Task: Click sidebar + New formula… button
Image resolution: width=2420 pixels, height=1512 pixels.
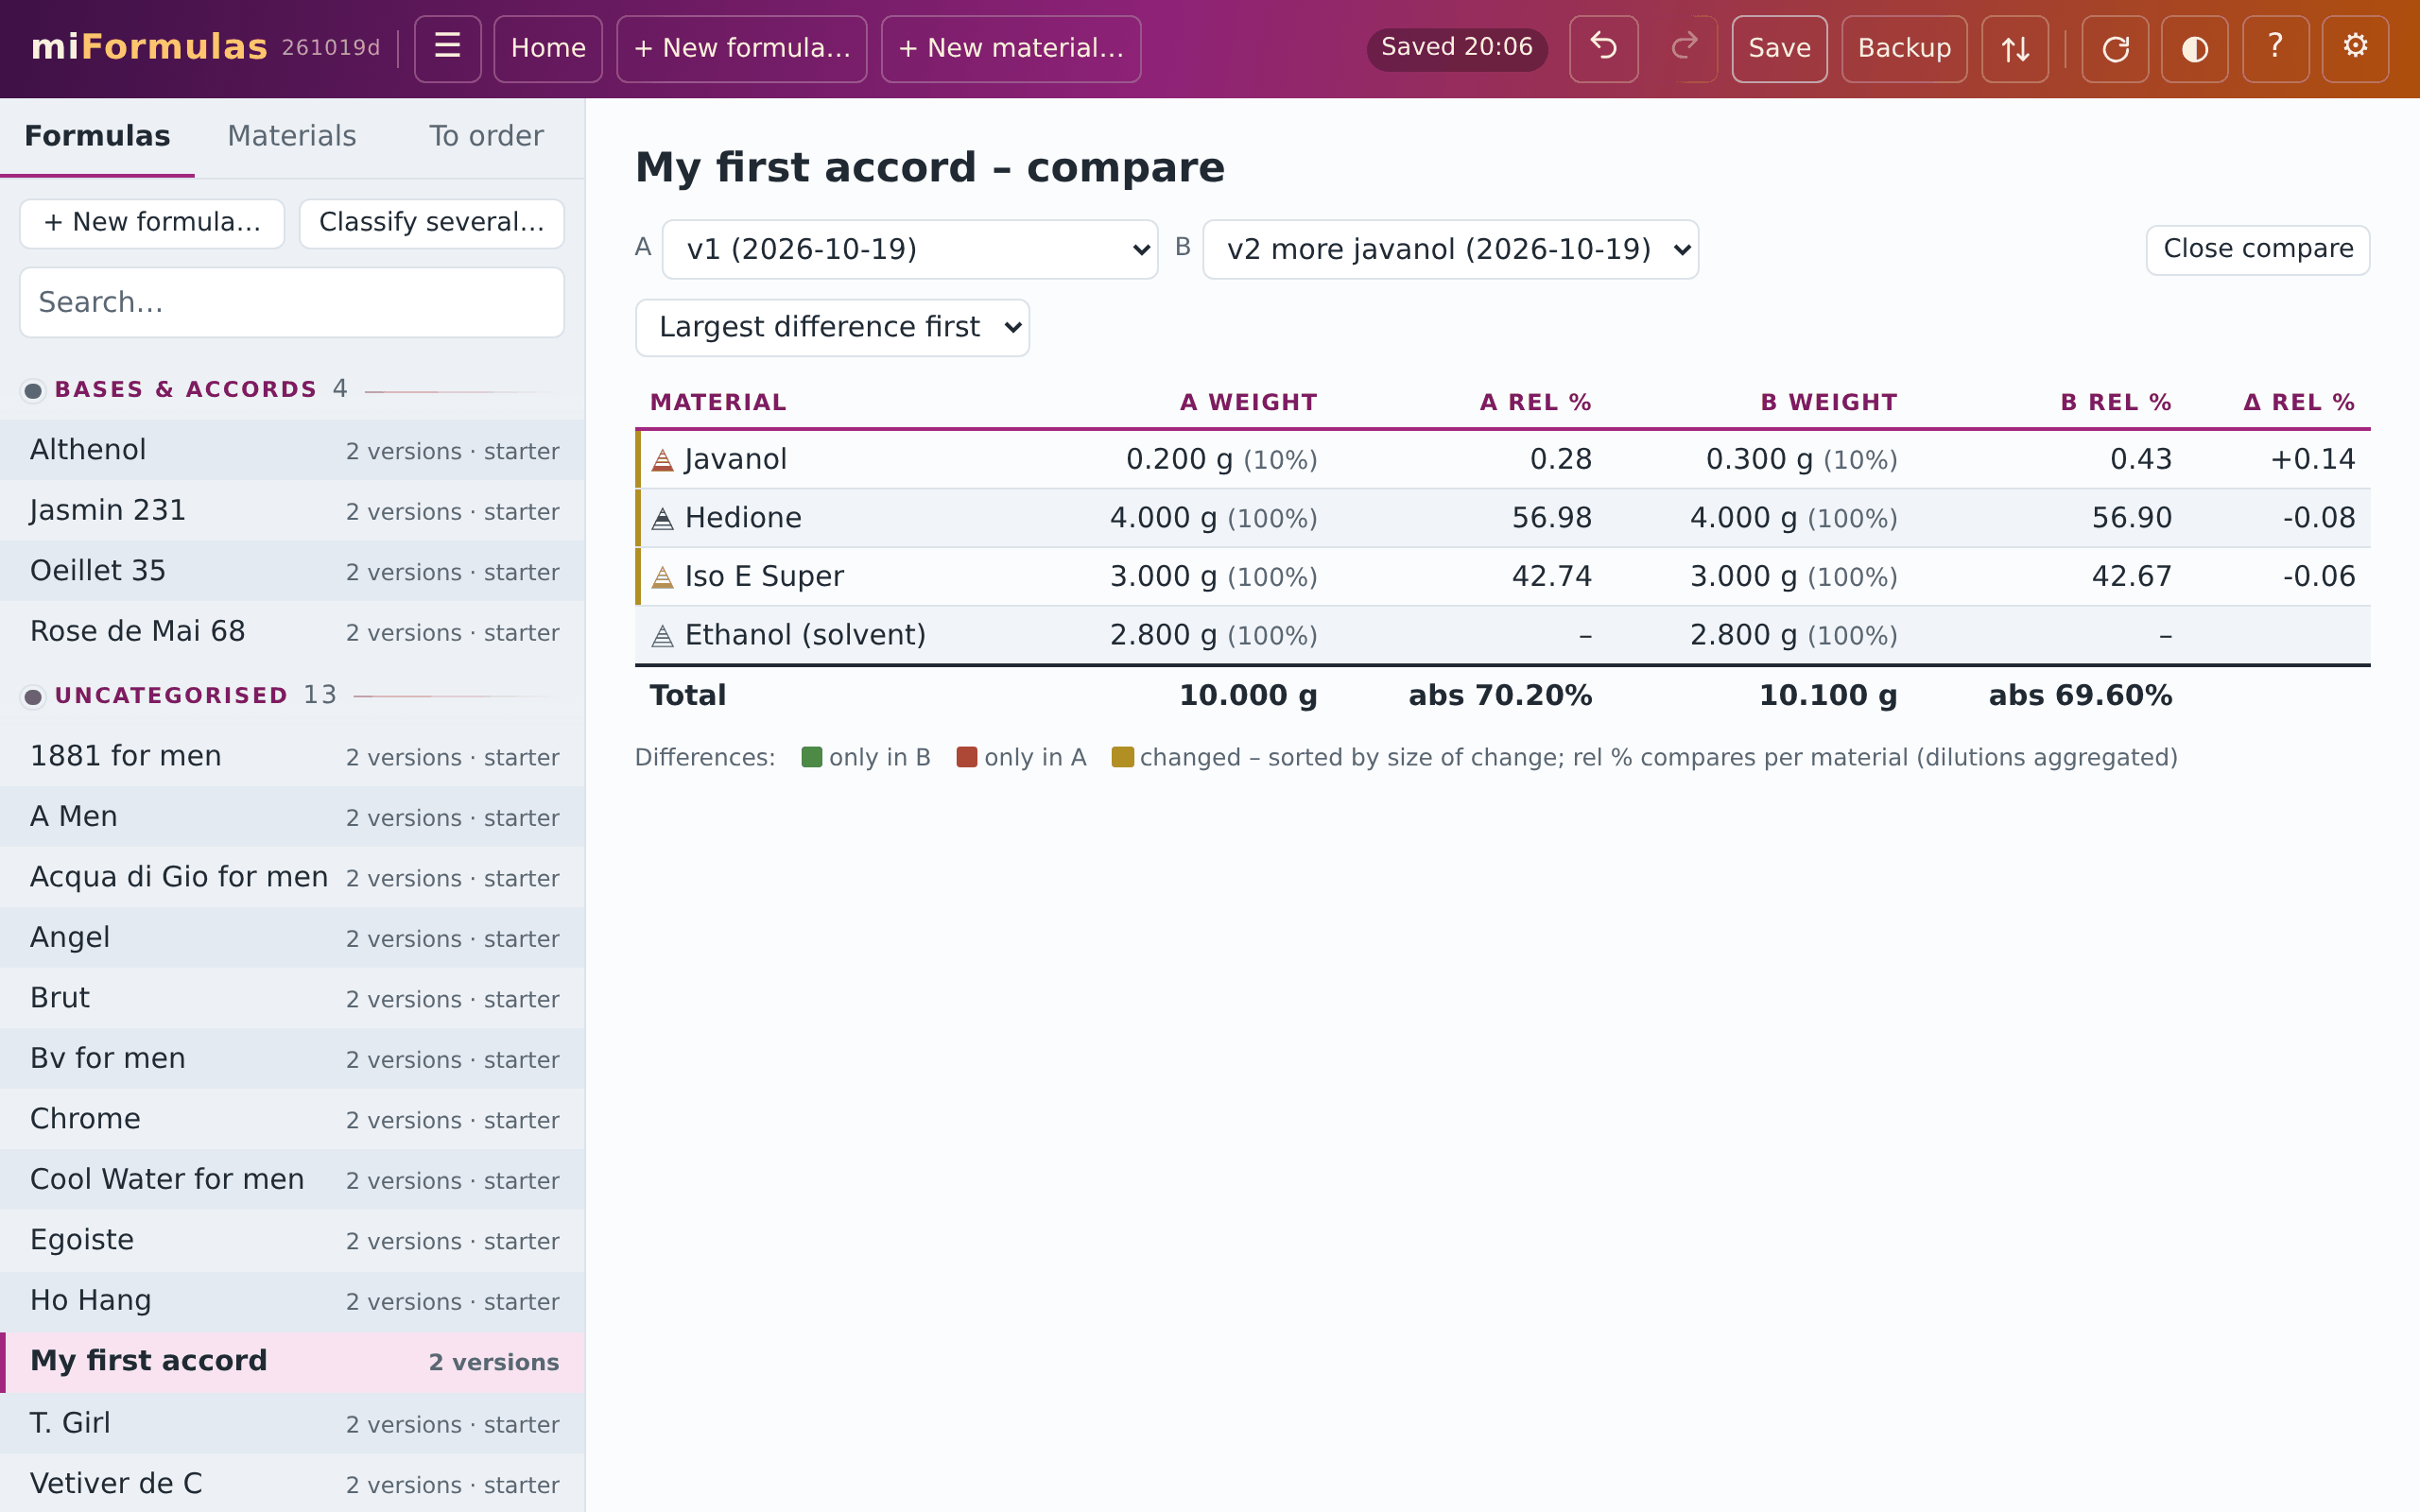Action: pos(152,222)
